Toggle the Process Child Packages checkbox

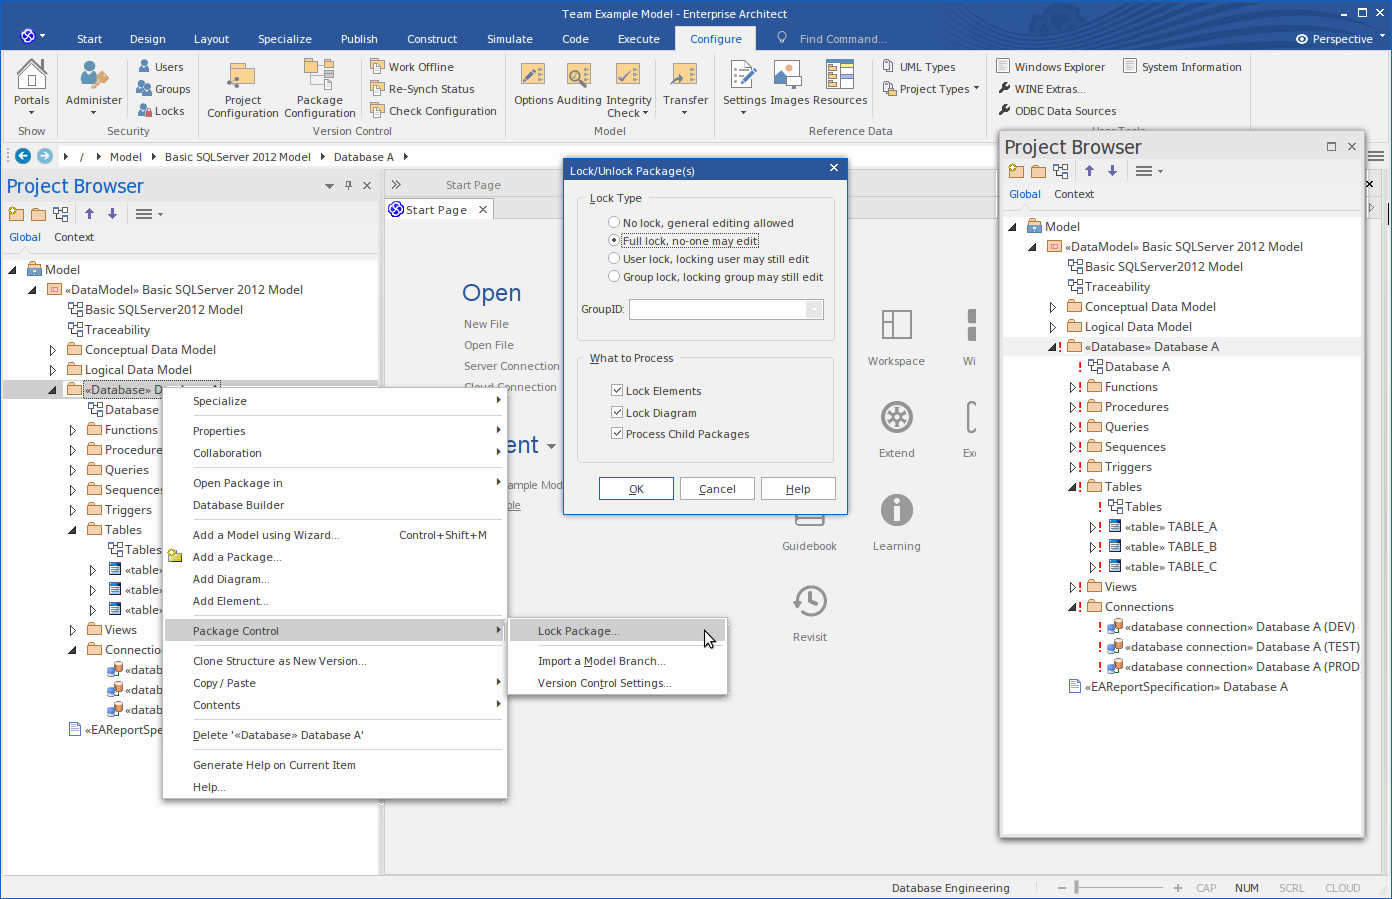617,434
